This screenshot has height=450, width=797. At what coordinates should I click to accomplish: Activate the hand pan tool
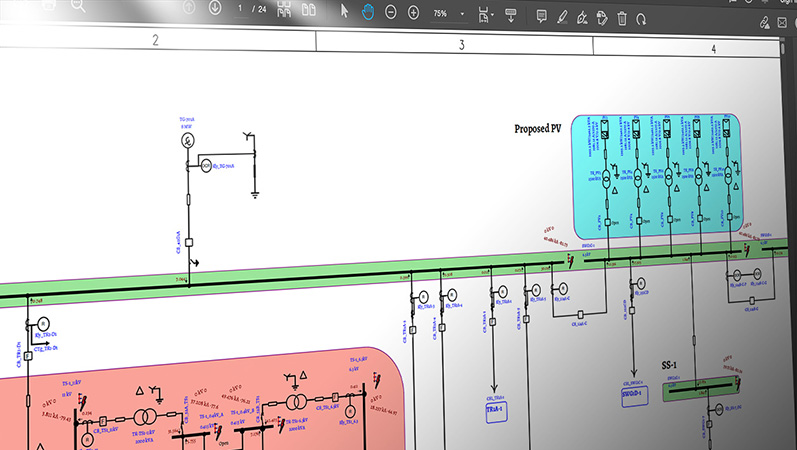click(367, 12)
